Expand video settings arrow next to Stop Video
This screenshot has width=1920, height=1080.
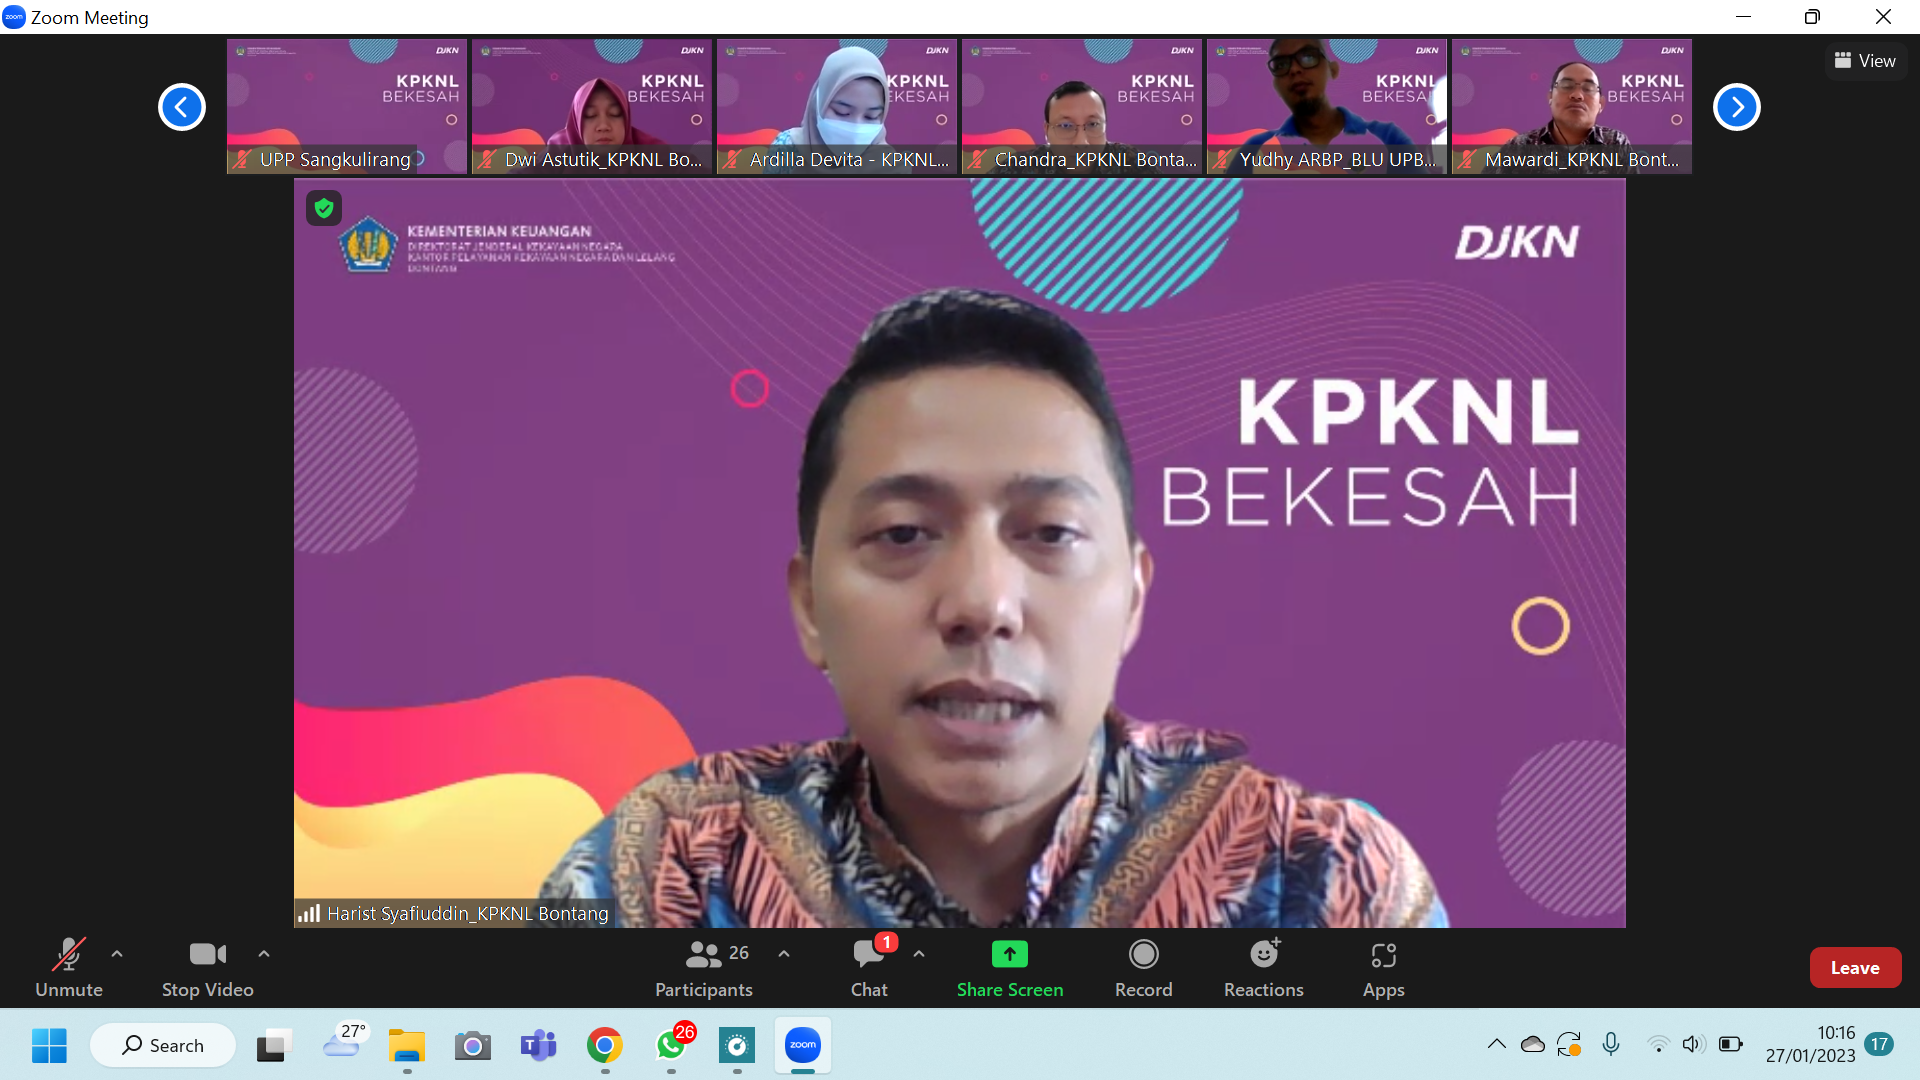(x=264, y=954)
